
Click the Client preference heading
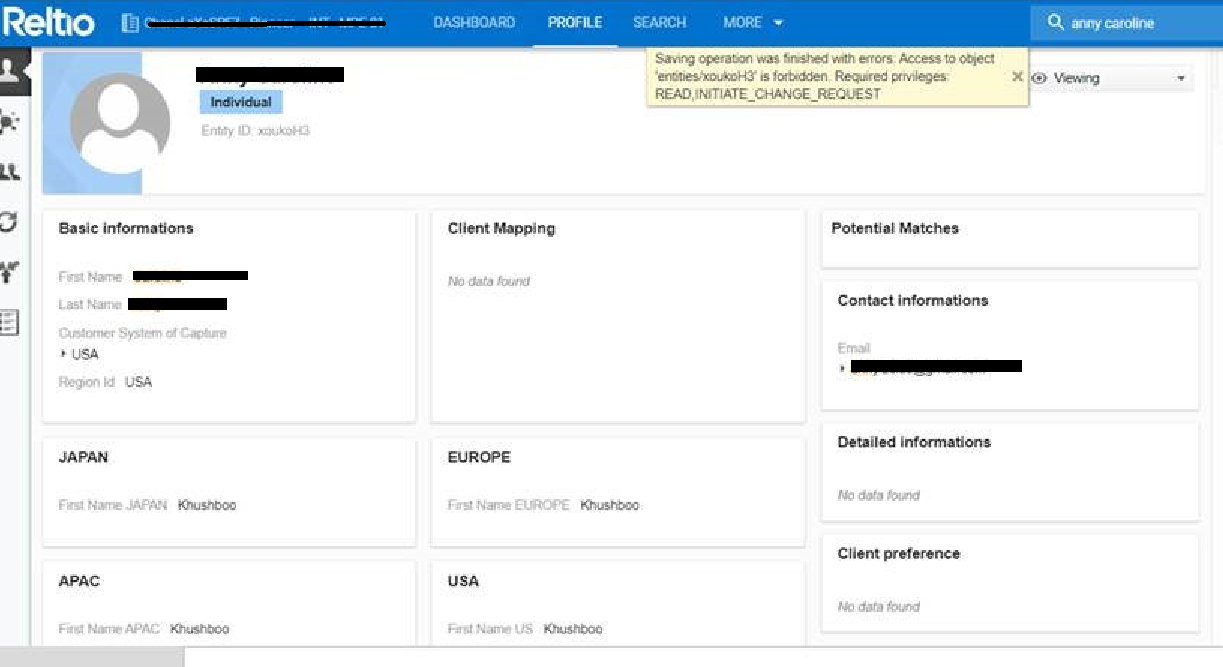899,554
